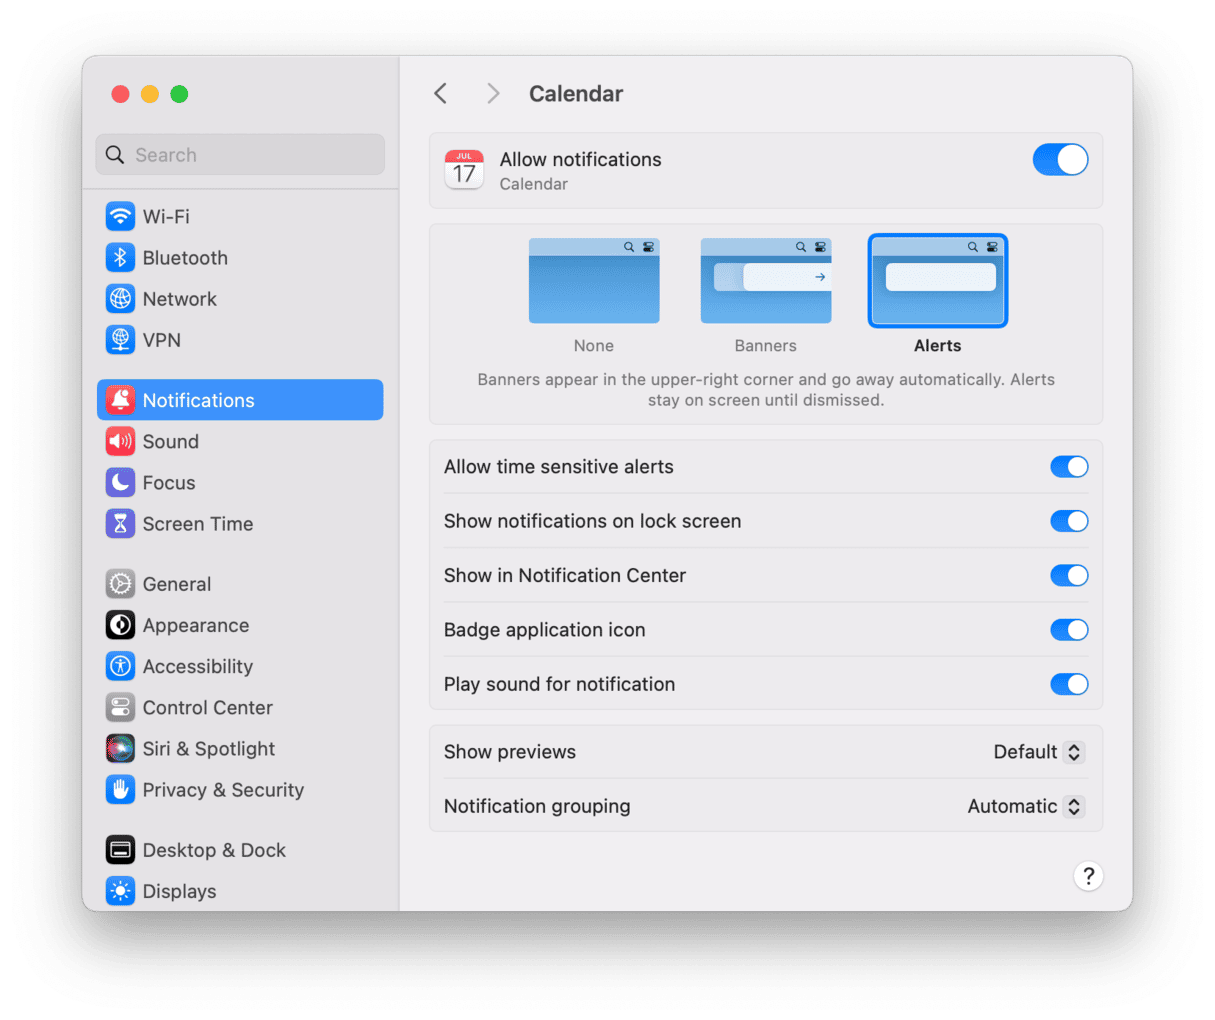Open Siri & Spotlight icon
This screenshot has height=1020, width=1215.
[x=120, y=749]
